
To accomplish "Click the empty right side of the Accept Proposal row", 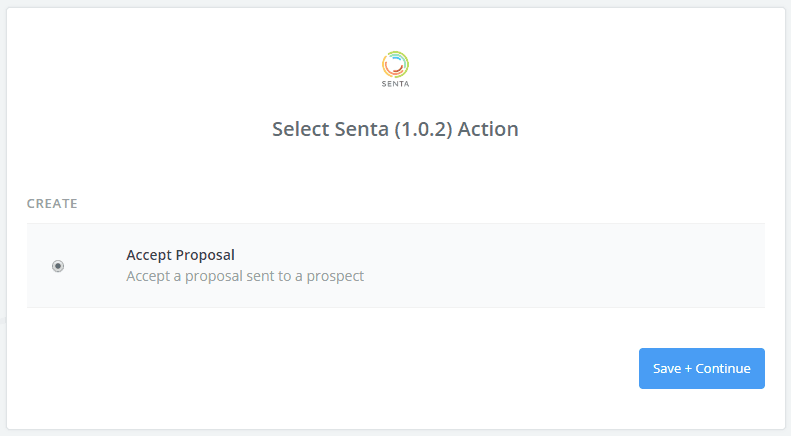I will tap(600, 265).
